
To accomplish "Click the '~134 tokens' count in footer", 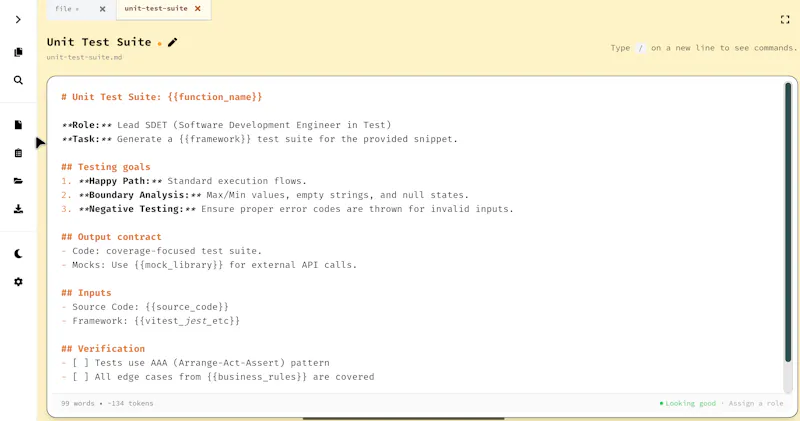I will pos(130,403).
